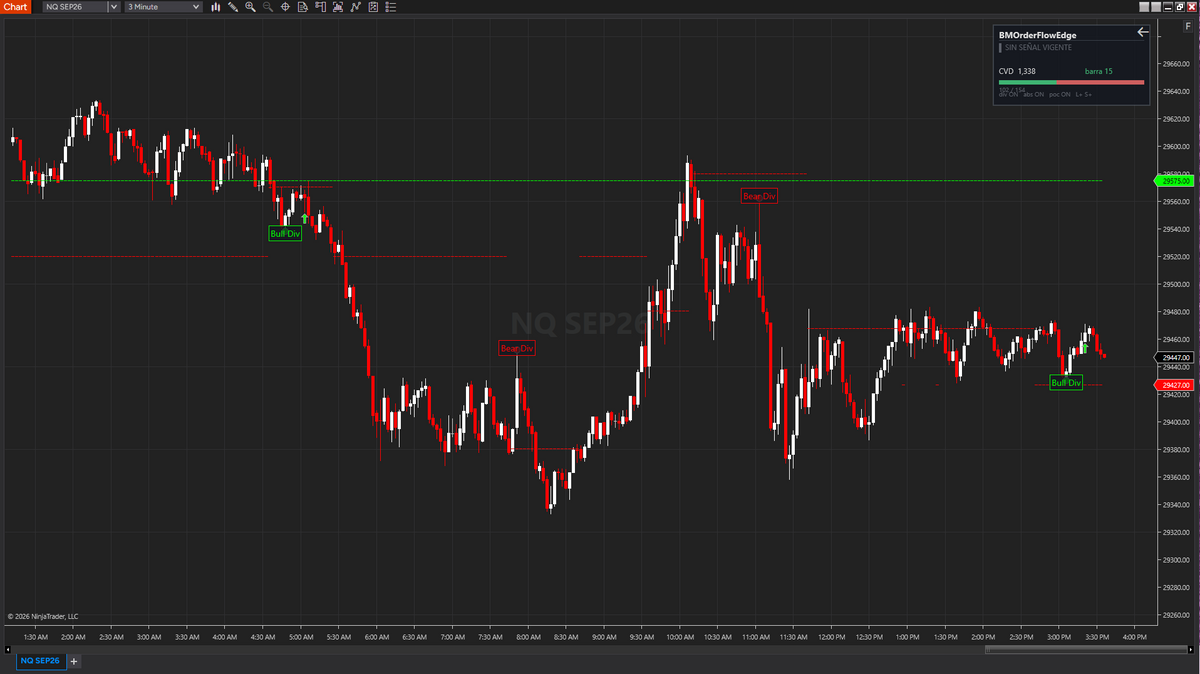1200x674 pixels.
Task: Click the BMOrderFlowEdge panel title
Action: click(1037, 35)
